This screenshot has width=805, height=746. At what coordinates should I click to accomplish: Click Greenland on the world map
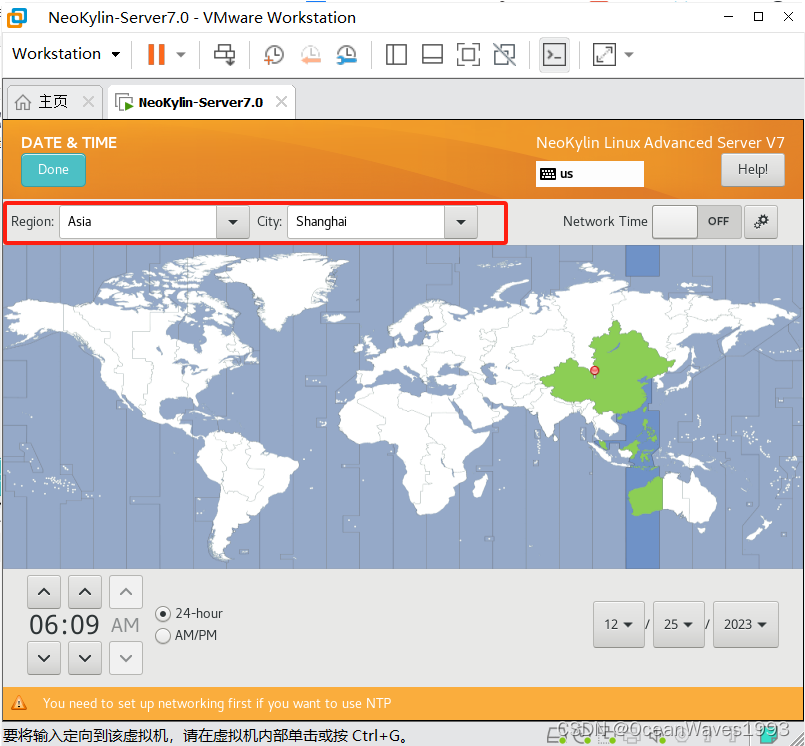(x=288, y=285)
